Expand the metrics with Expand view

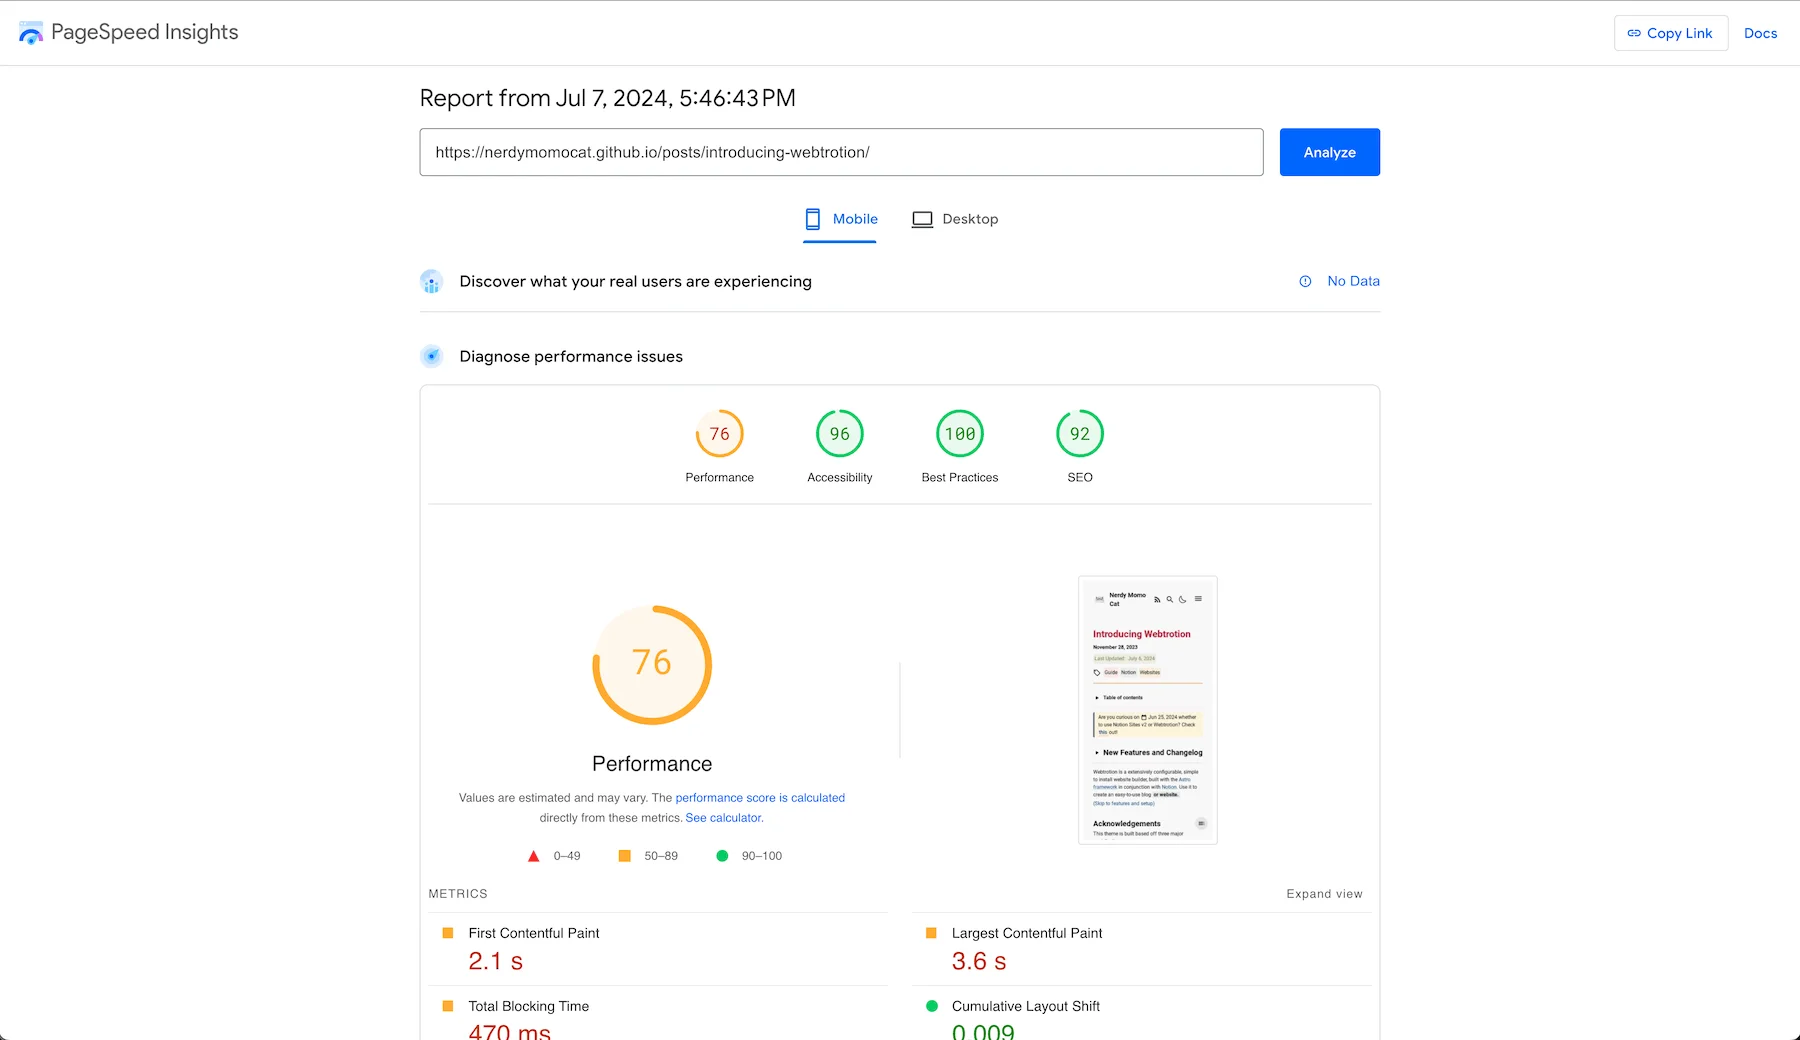coord(1324,894)
